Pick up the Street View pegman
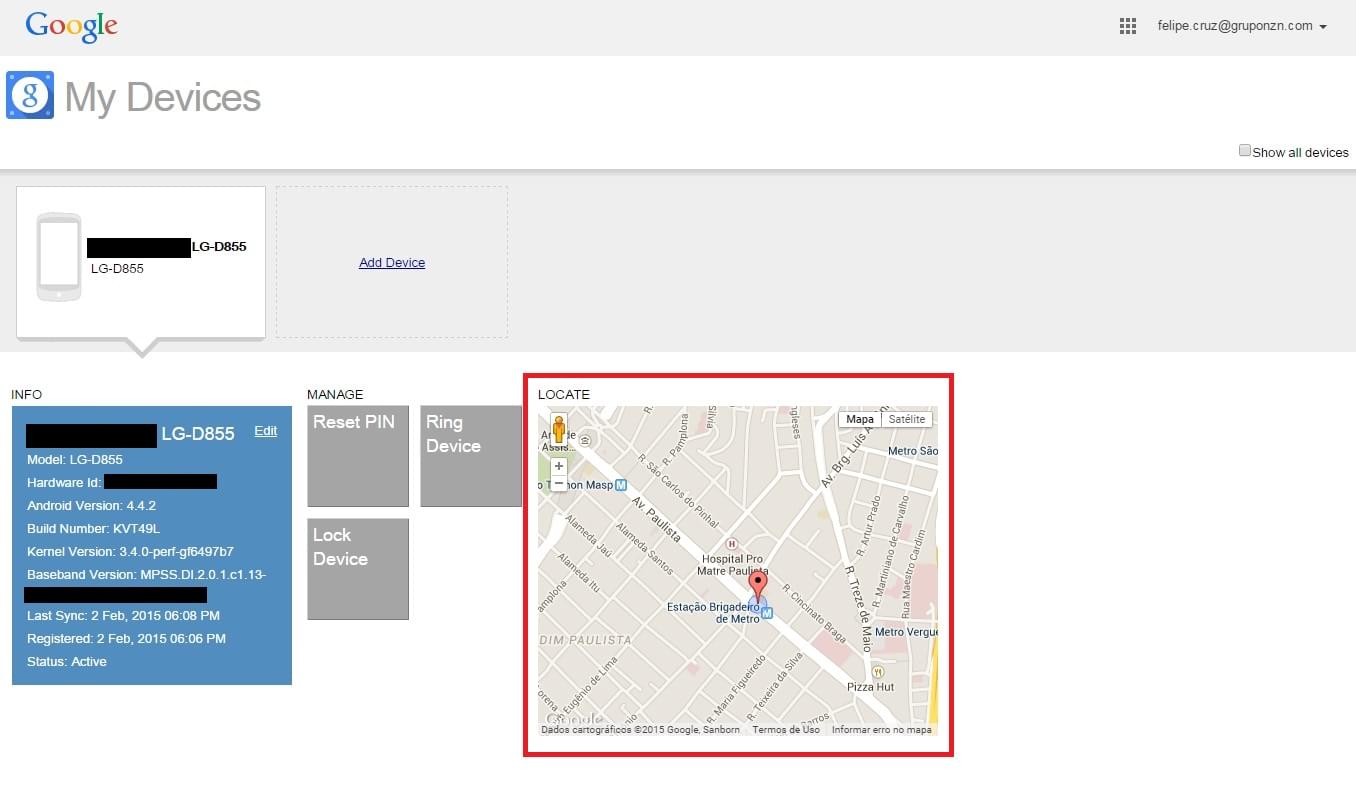This screenshot has width=1356, height=804. click(x=559, y=431)
